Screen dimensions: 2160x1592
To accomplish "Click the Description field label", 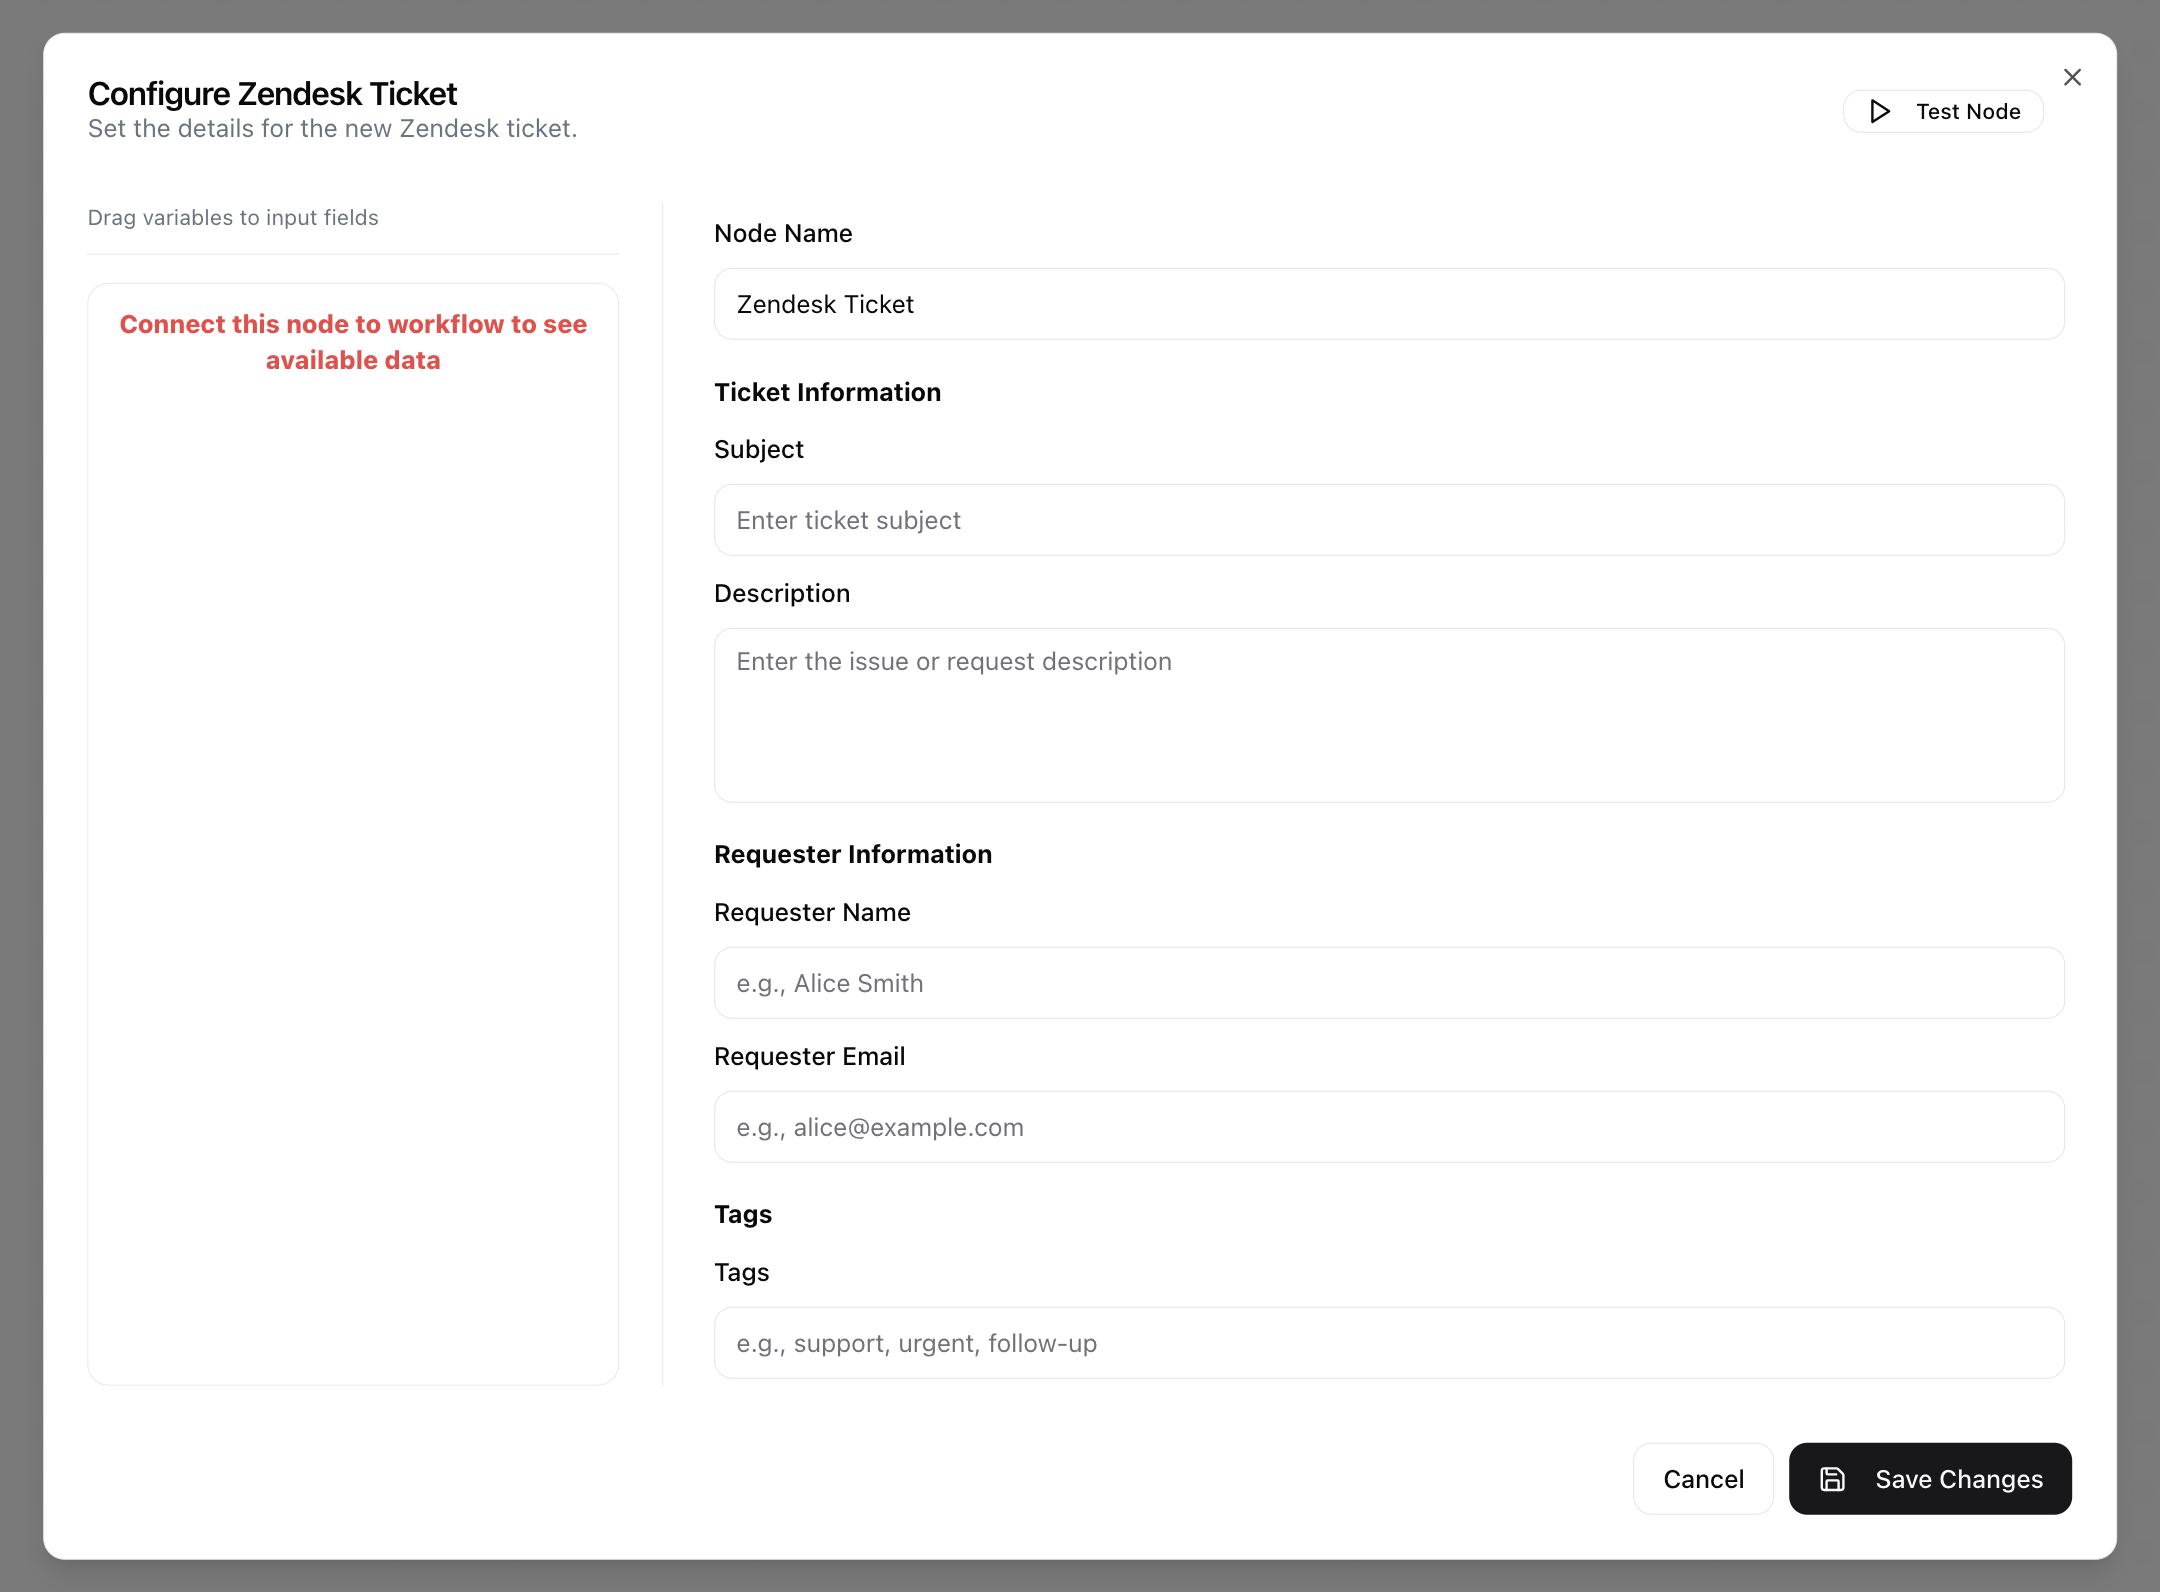I will (x=781, y=593).
